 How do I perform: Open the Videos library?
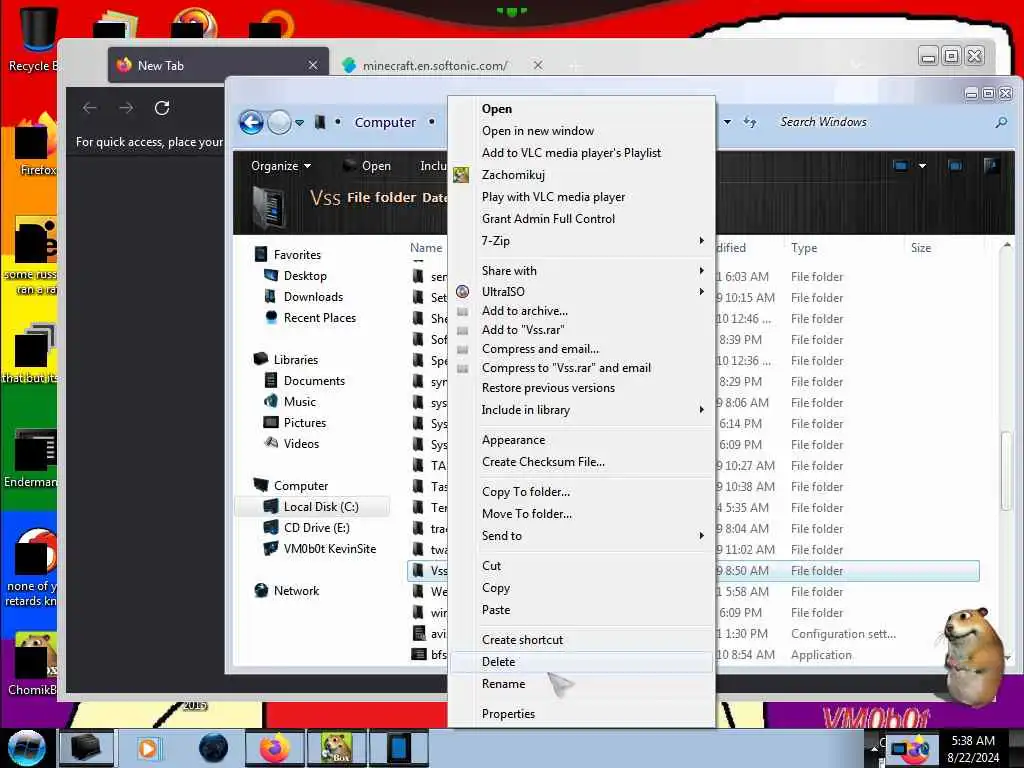(301, 443)
